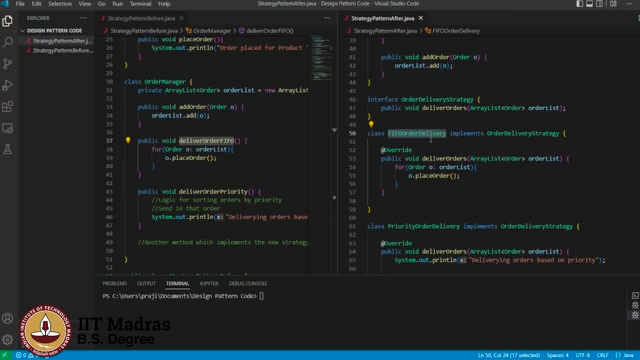Close the StrategyPatternBefore.java tab
Viewport: 640px width, 360px height.
click(x=181, y=18)
